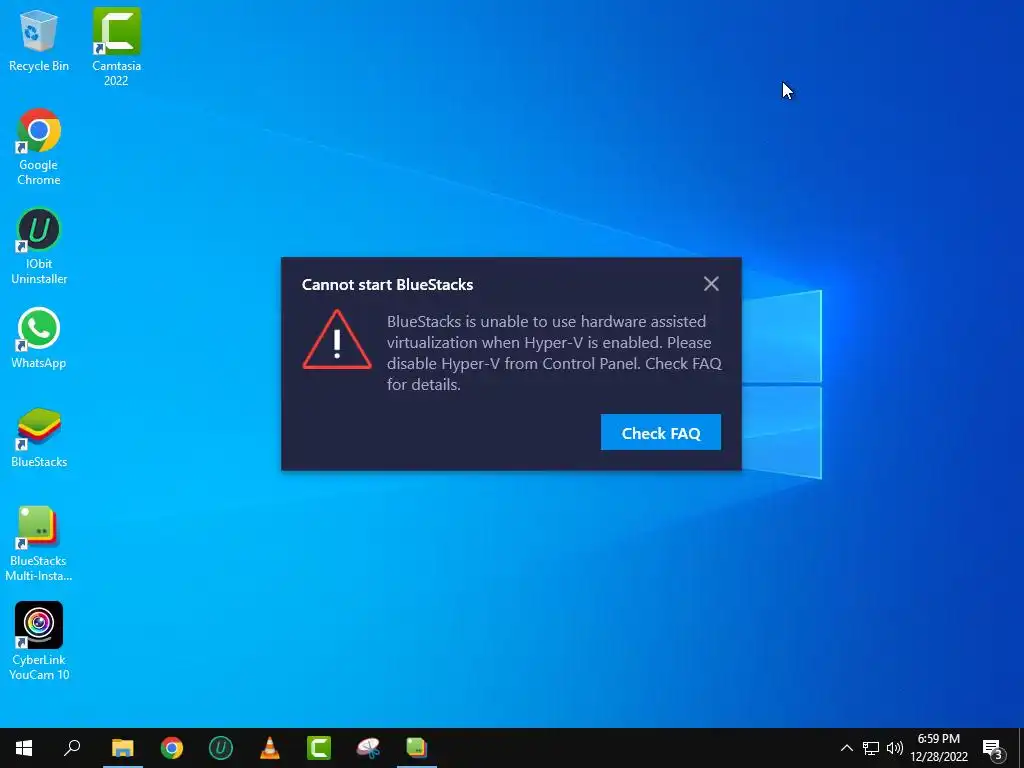Select the BlueStacks Multi-Instance desktop shortcut

point(39,543)
